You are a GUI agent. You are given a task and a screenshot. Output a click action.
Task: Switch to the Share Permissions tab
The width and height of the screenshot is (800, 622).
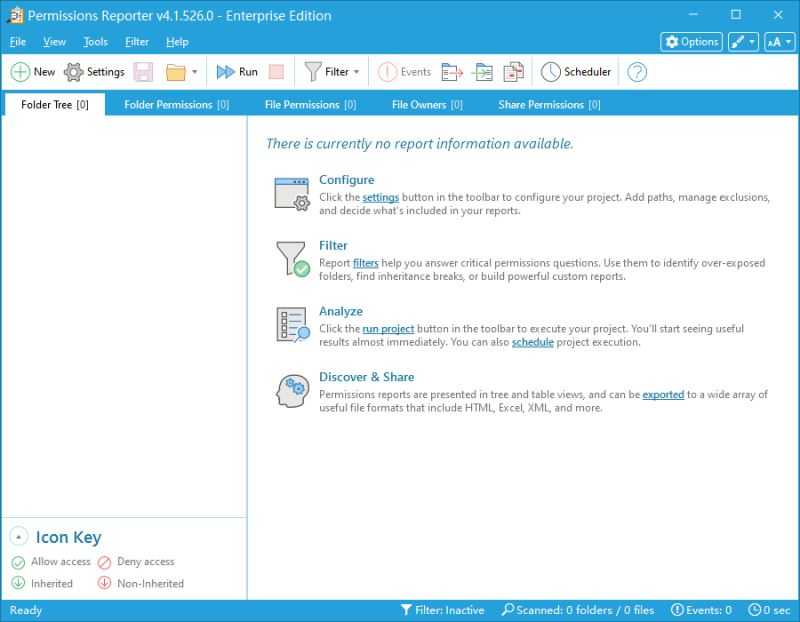tap(549, 104)
